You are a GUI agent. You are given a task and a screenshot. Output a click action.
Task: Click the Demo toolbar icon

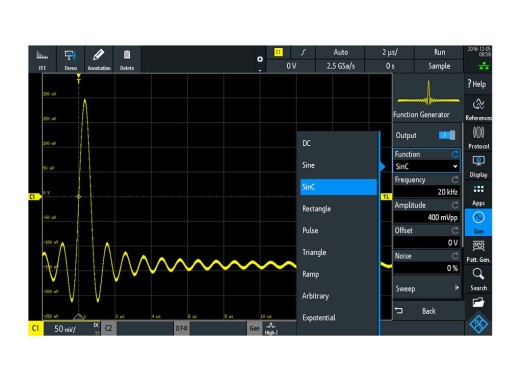[x=70, y=59]
